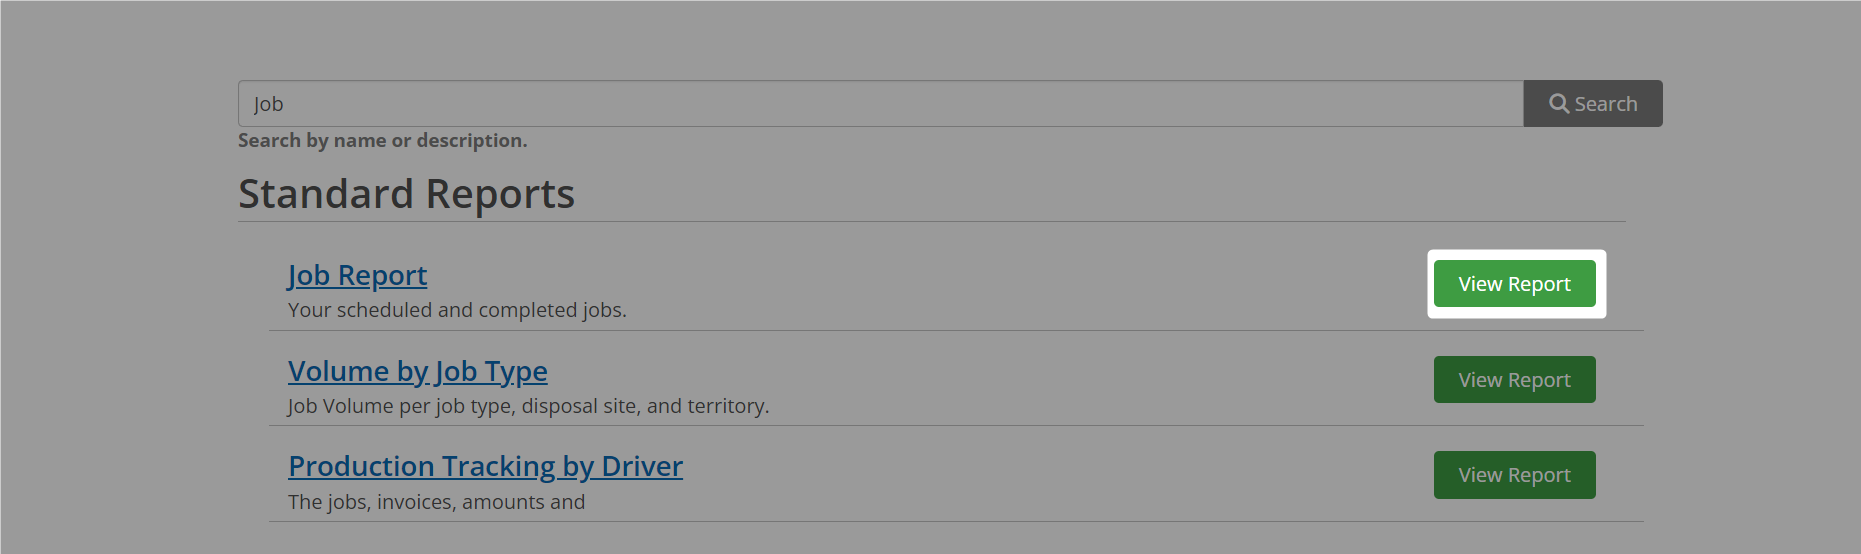View Report for Production Tracking by Driver
Screen dimensions: 1861x554
click(1514, 475)
